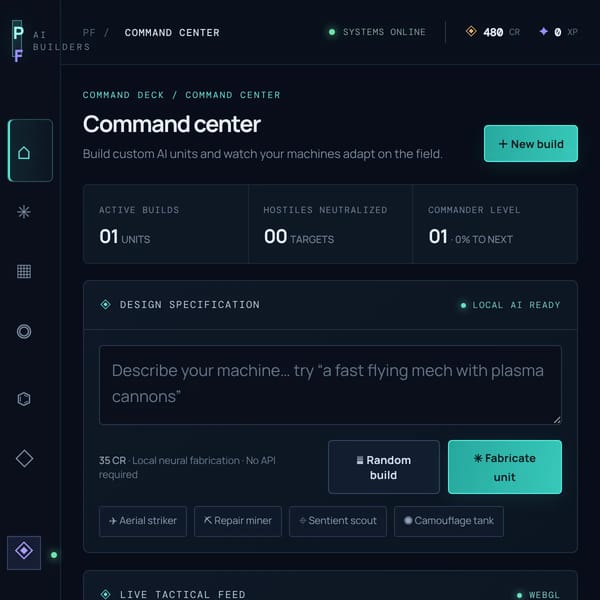The height and width of the screenshot is (600, 600).
Task: Click the Command Center breadcrumb in the header
Action: point(172,33)
